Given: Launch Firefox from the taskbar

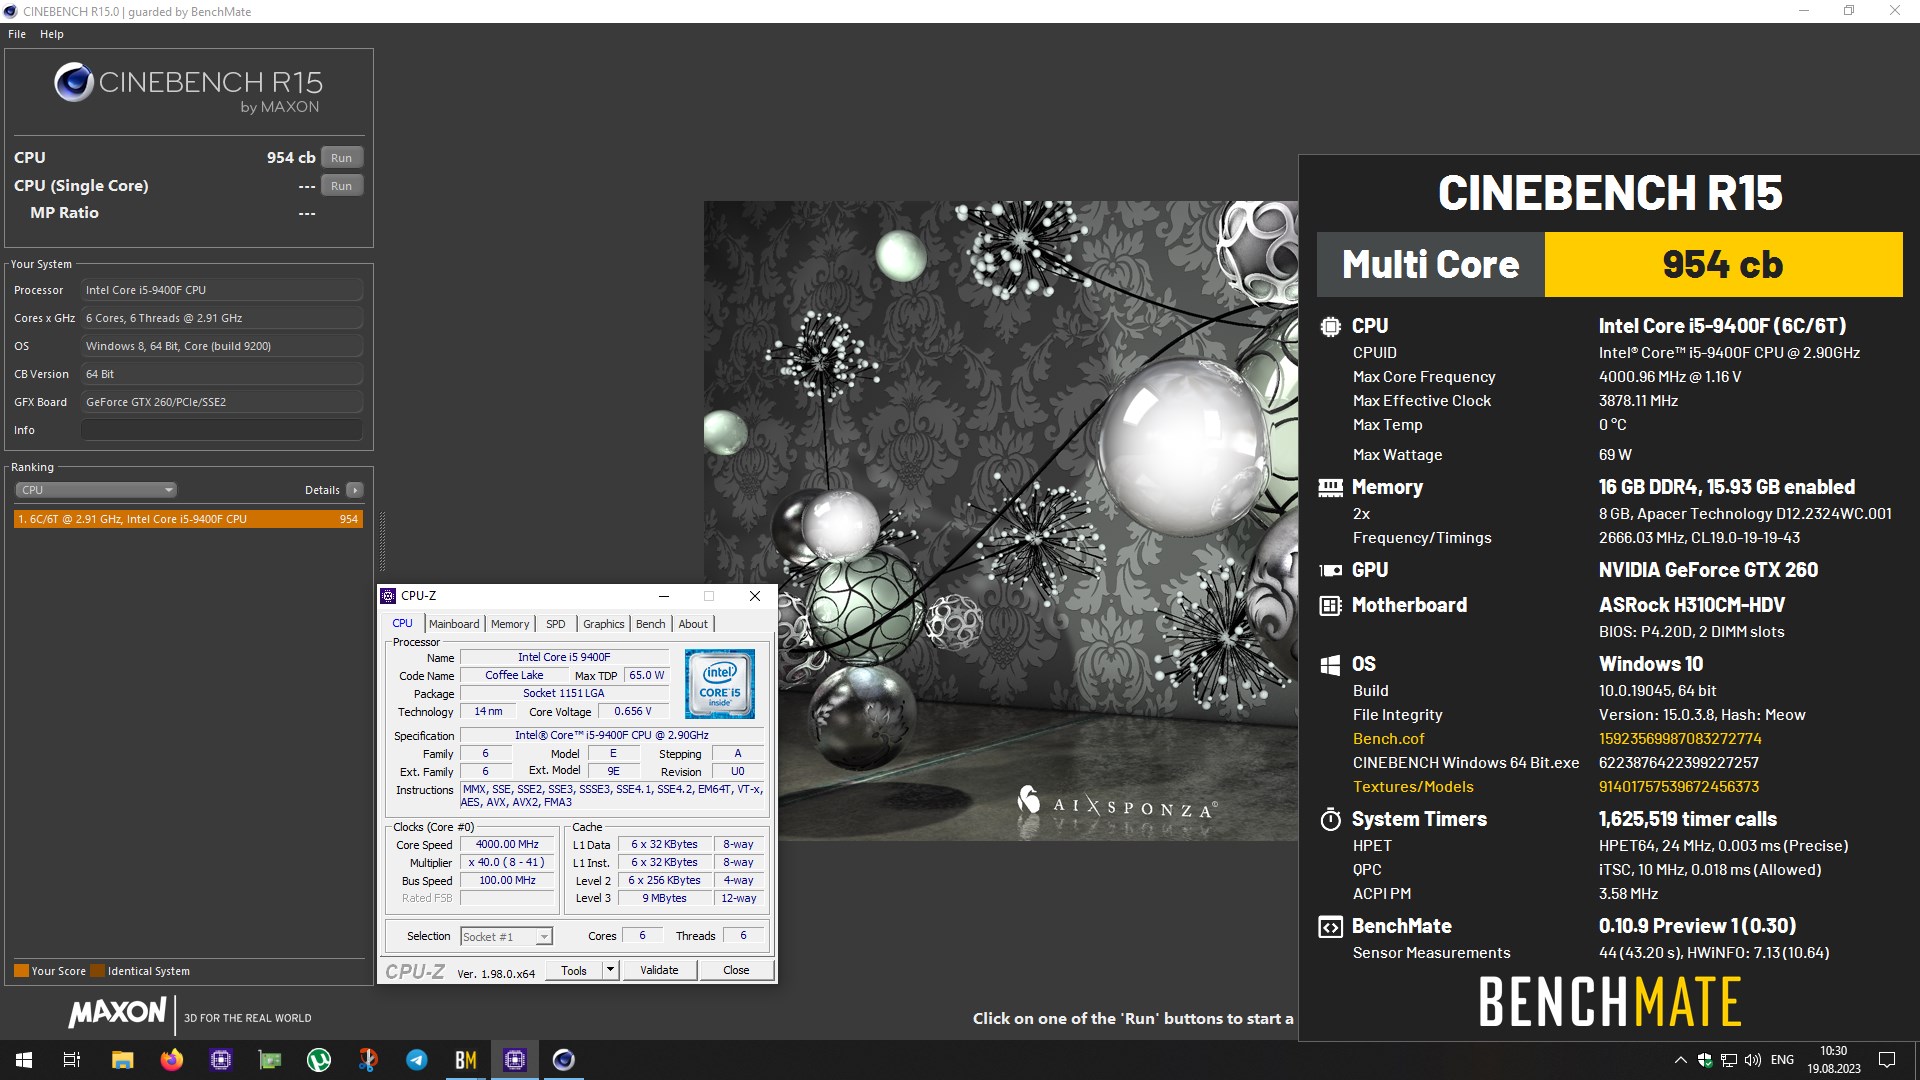Looking at the screenshot, I should click(172, 1060).
